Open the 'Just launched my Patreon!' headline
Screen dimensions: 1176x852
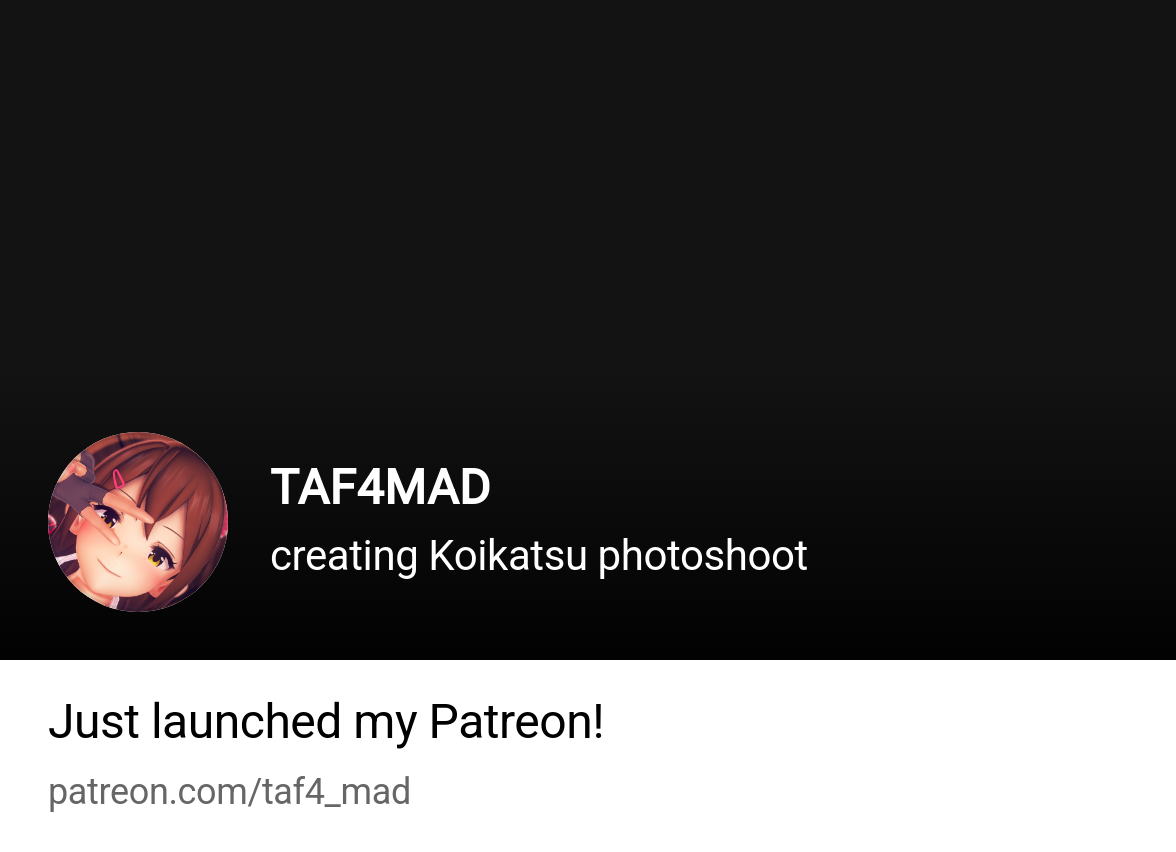[326, 722]
